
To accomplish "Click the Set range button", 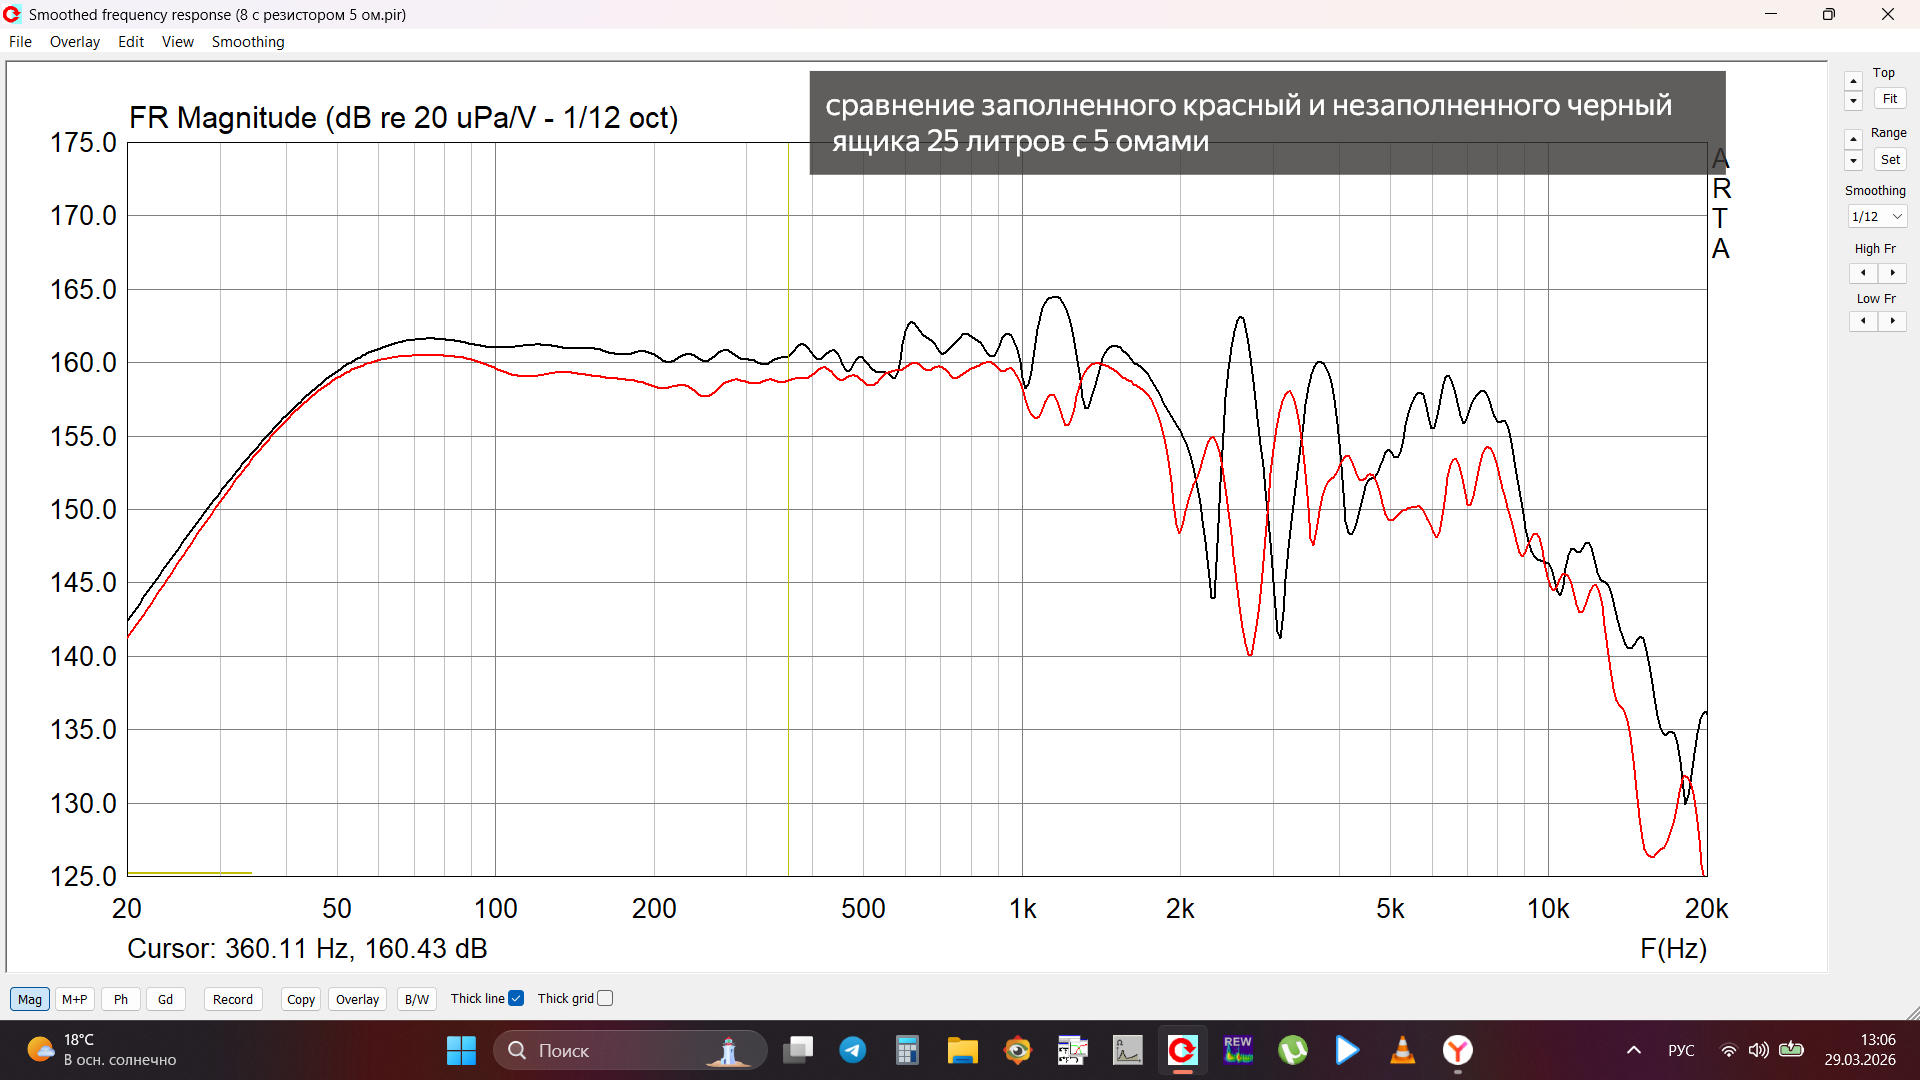I will point(1889,160).
